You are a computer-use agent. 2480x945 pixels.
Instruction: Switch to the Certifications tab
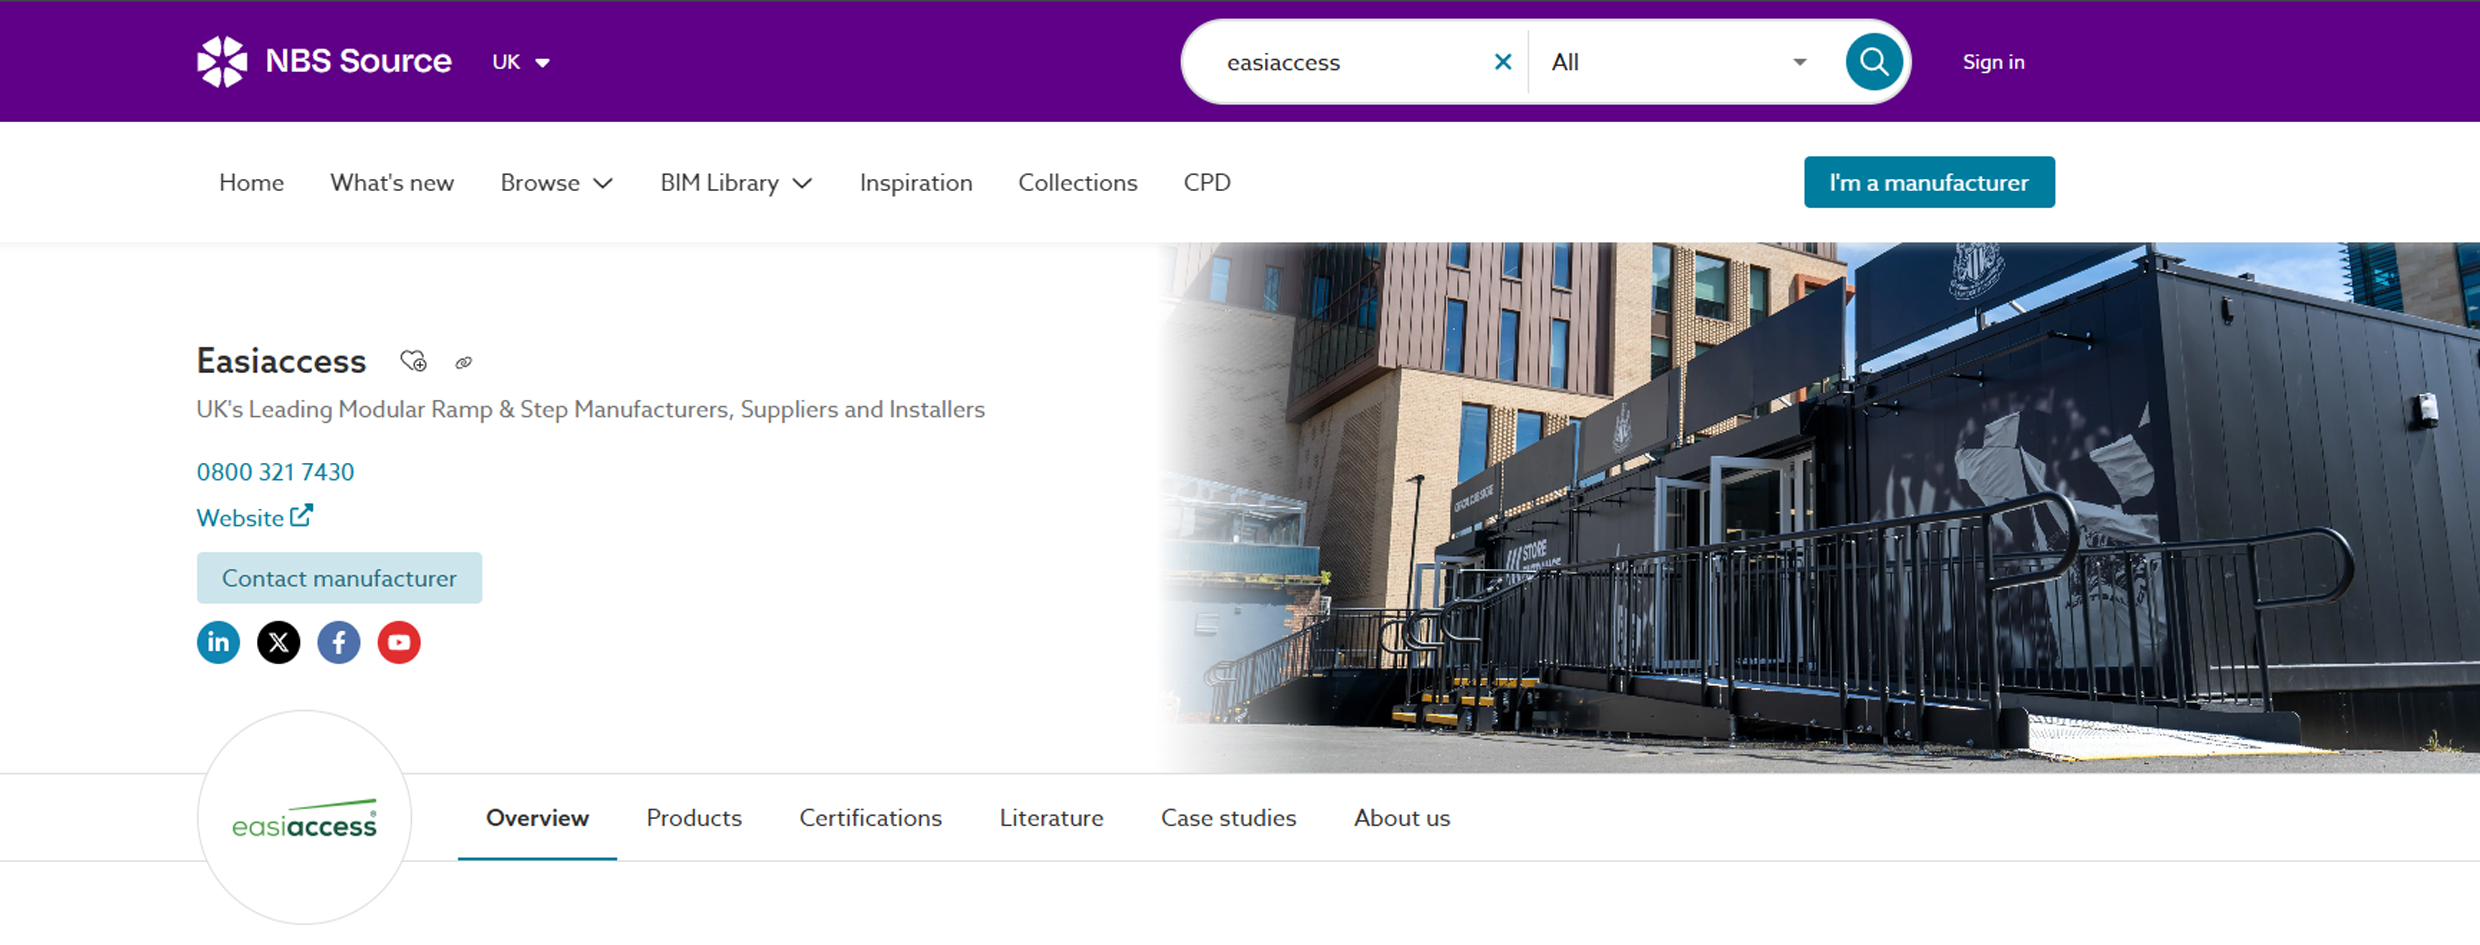(x=870, y=818)
